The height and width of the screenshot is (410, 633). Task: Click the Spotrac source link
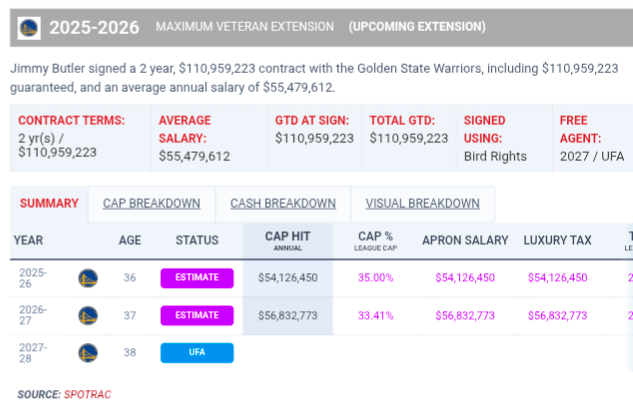[x=86, y=394]
